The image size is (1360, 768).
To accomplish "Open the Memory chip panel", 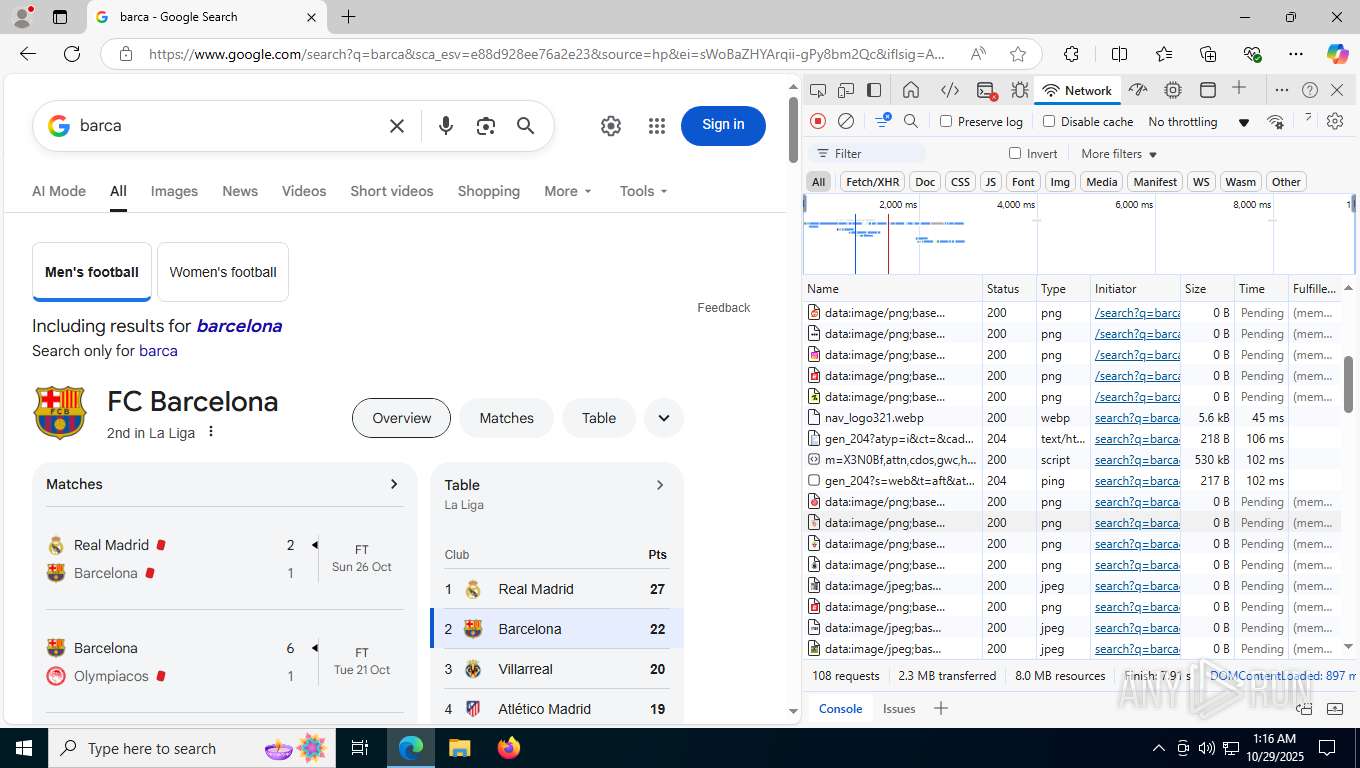I will 1173,90.
